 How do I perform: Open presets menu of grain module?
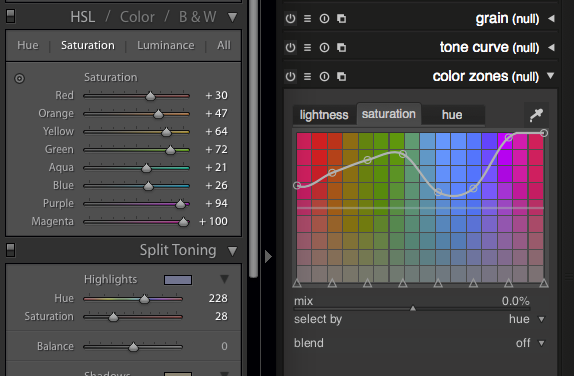[x=308, y=18]
